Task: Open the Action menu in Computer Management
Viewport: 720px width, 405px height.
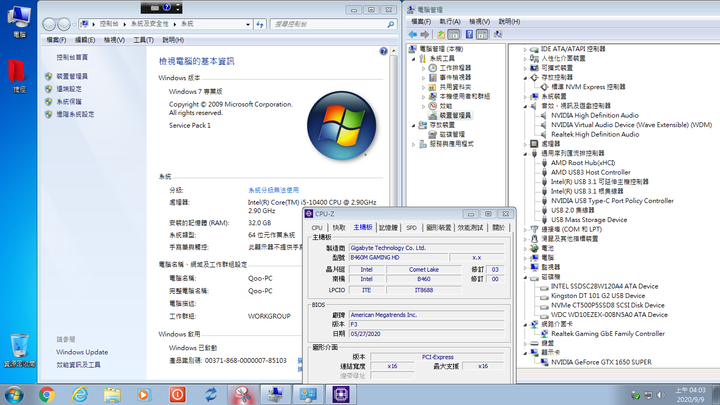Action: [x=450, y=22]
